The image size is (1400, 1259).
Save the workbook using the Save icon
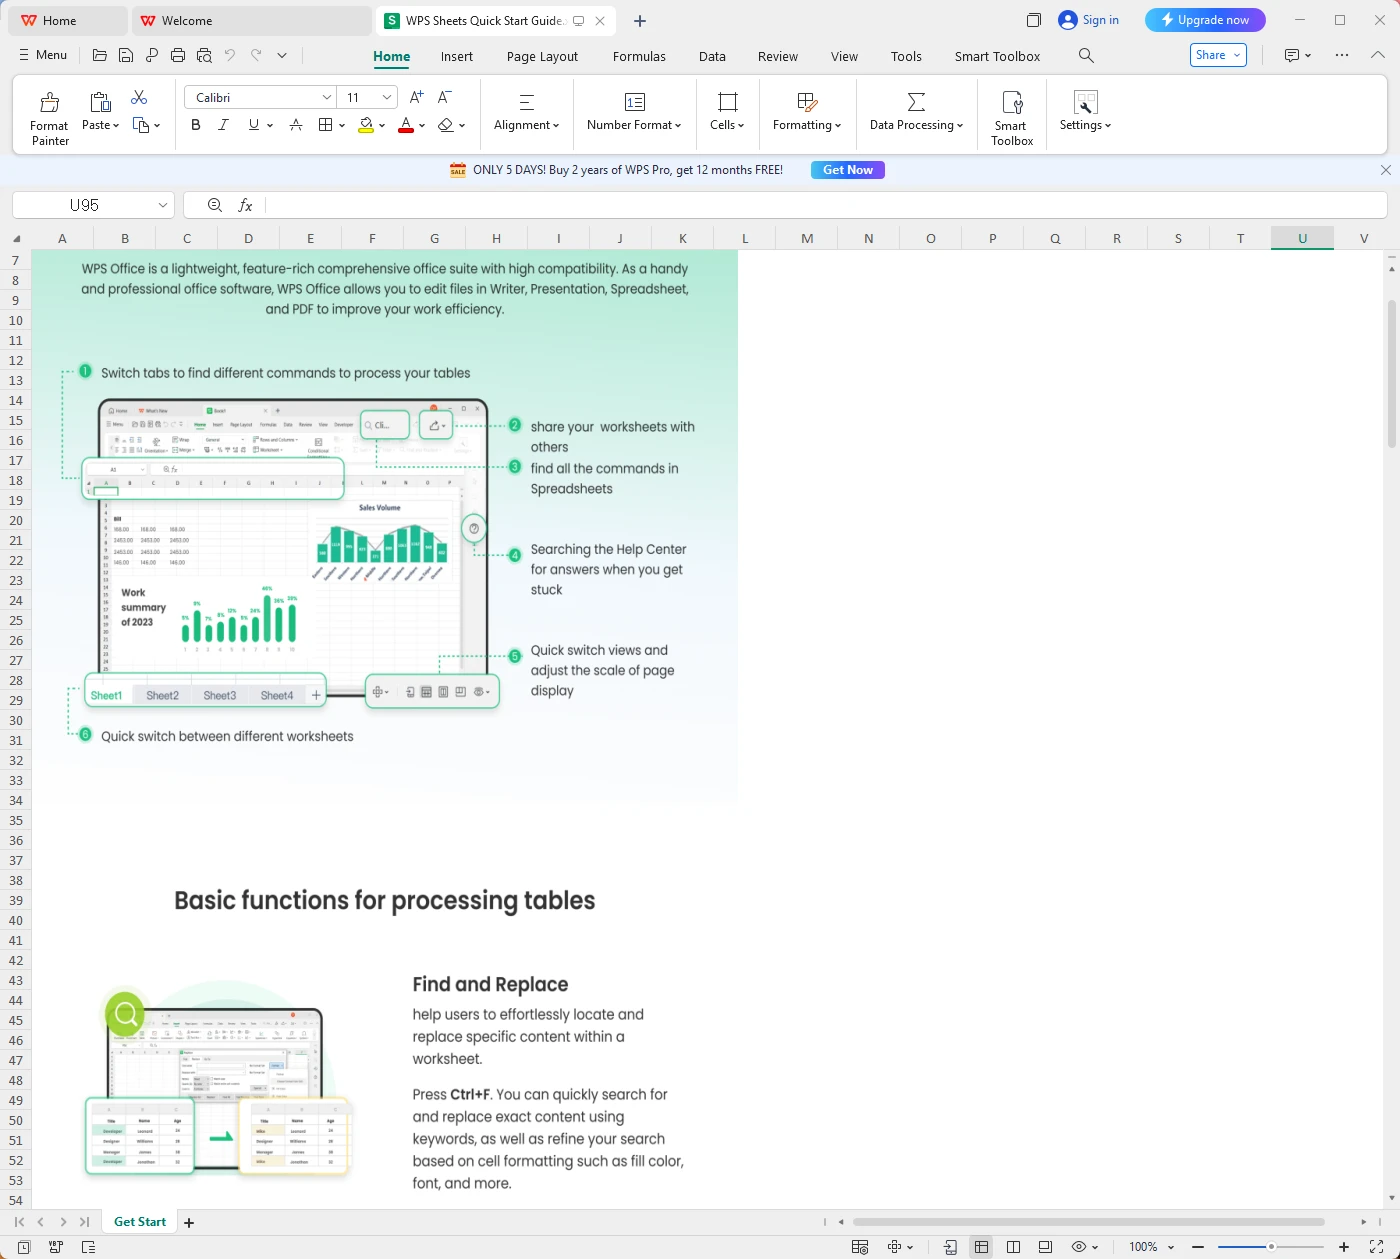click(126, 56)
